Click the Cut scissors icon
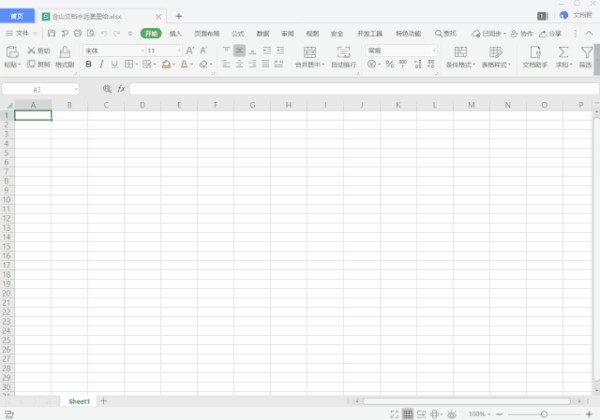Screen dimensions: 600x420 tap(31, 50)
